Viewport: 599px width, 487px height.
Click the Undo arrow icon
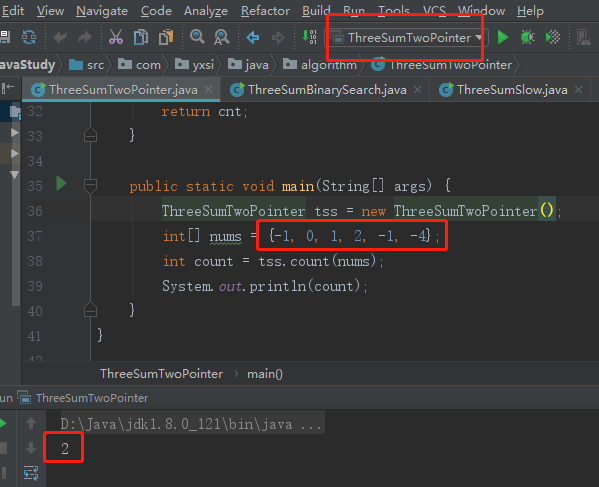(x=60, y=37)
